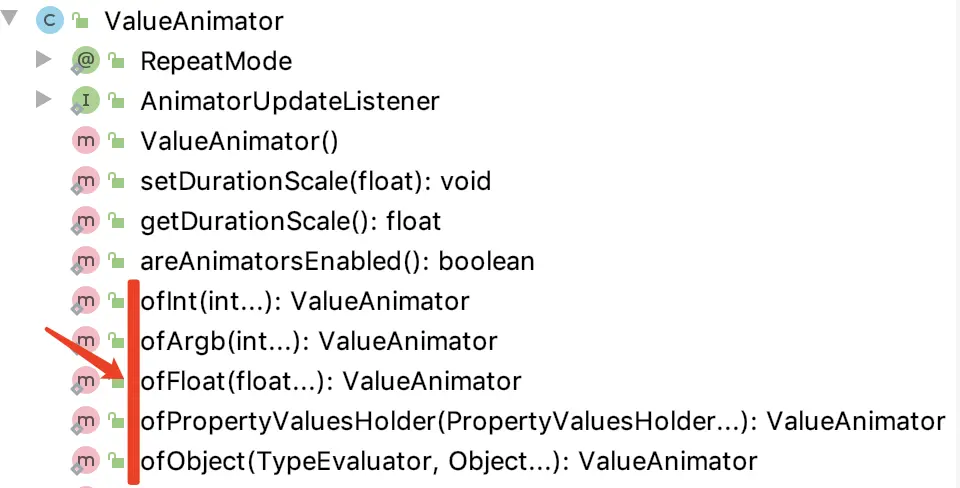Viewport: 960px width, 488px height.
Task: Click the public lock icon beside ValueAnimator class
Action: pos(81,21)
